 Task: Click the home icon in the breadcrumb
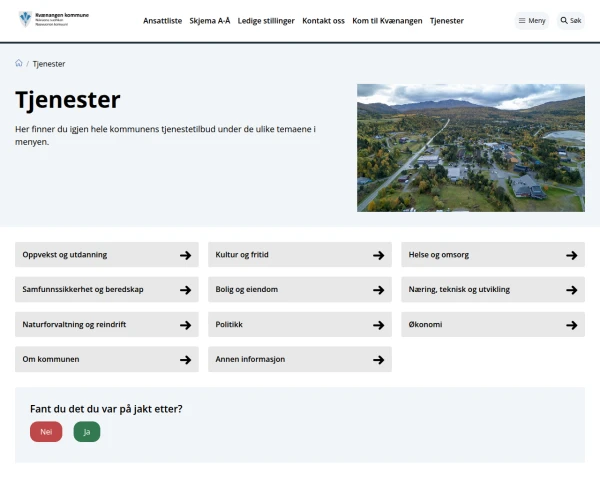click(19, 63)
